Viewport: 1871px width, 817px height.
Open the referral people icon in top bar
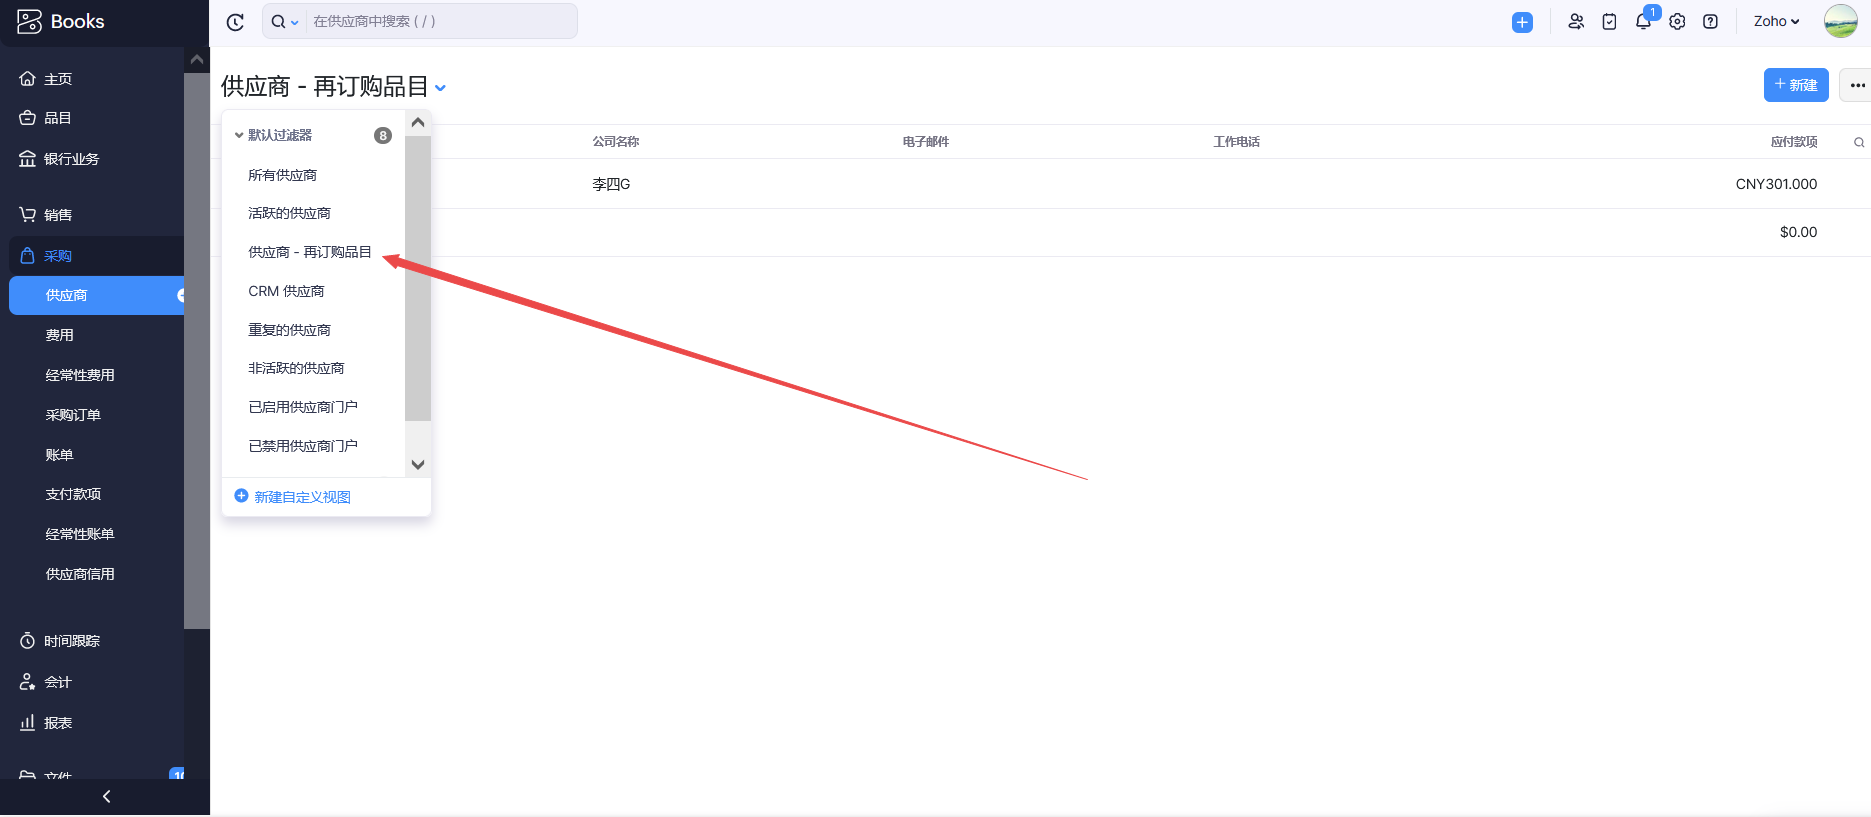point(1576,22)
